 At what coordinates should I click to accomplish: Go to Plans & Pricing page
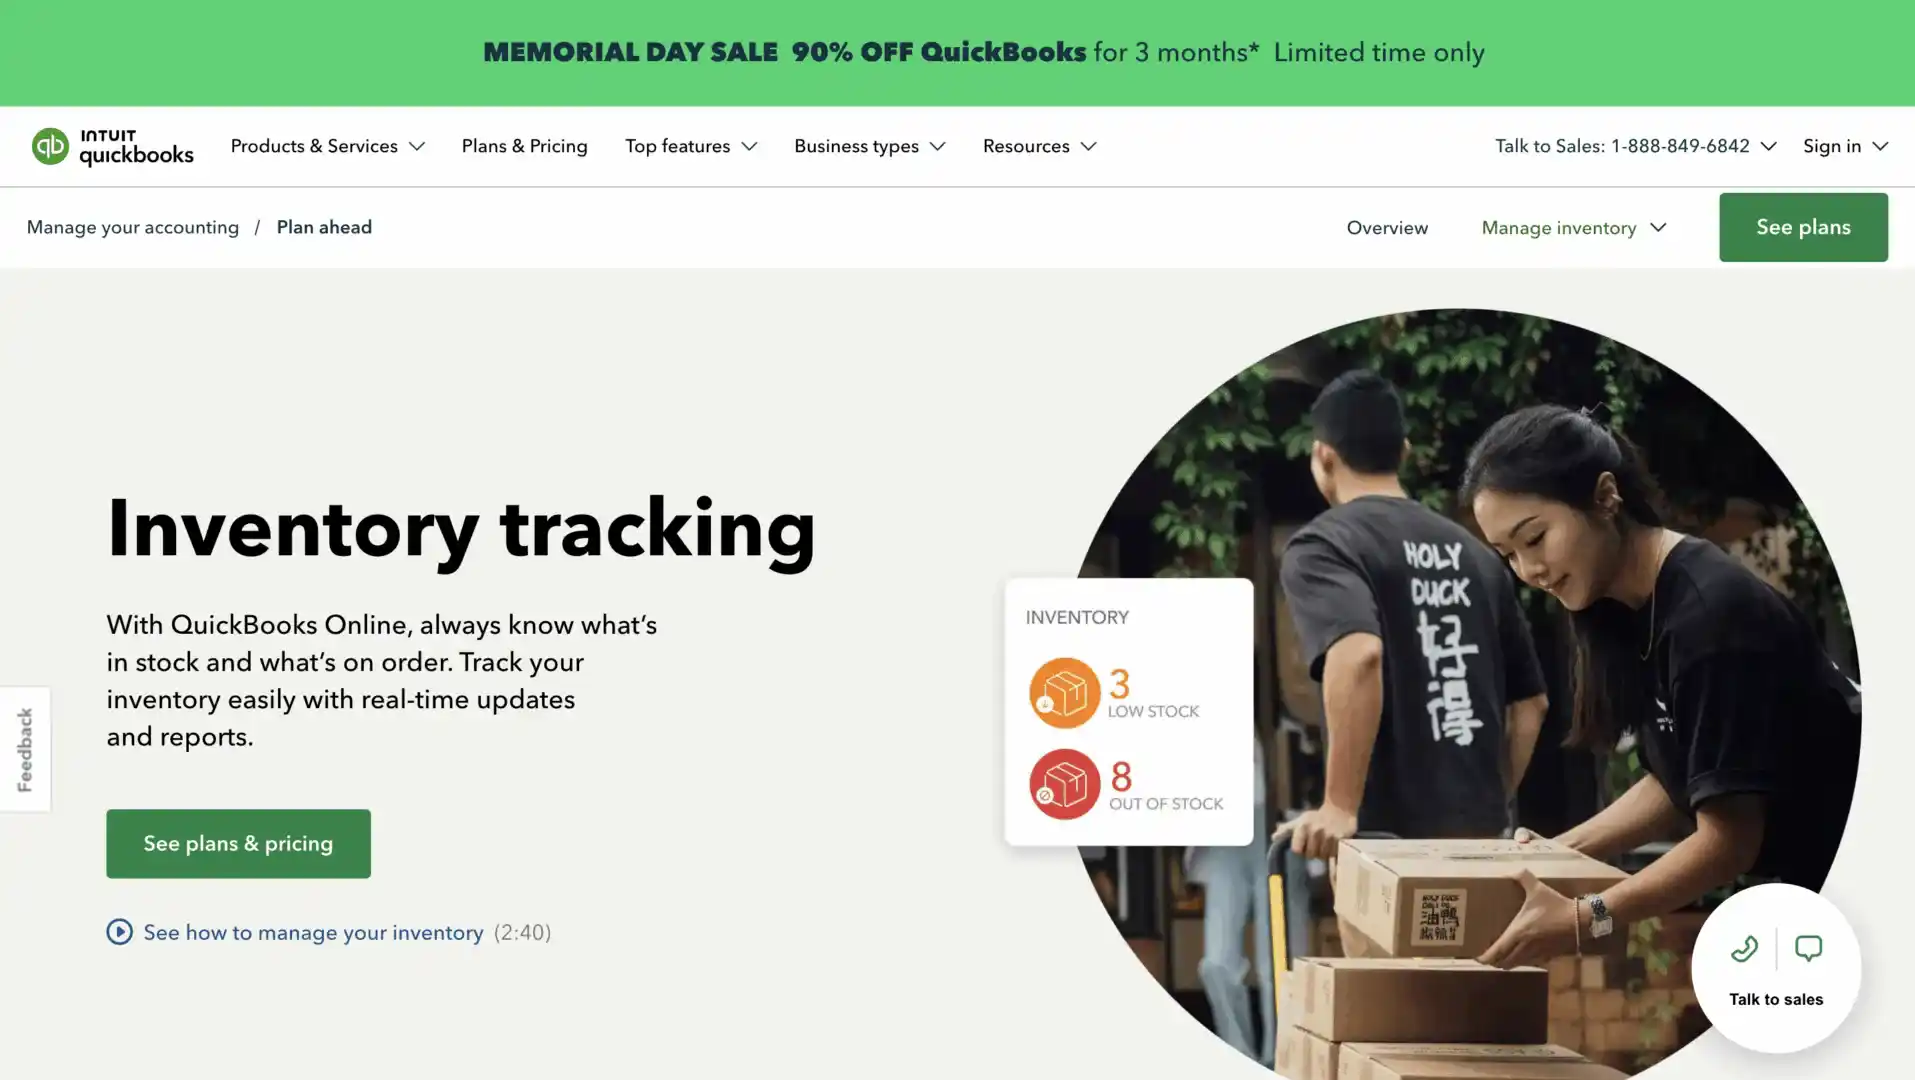[524, 146]
